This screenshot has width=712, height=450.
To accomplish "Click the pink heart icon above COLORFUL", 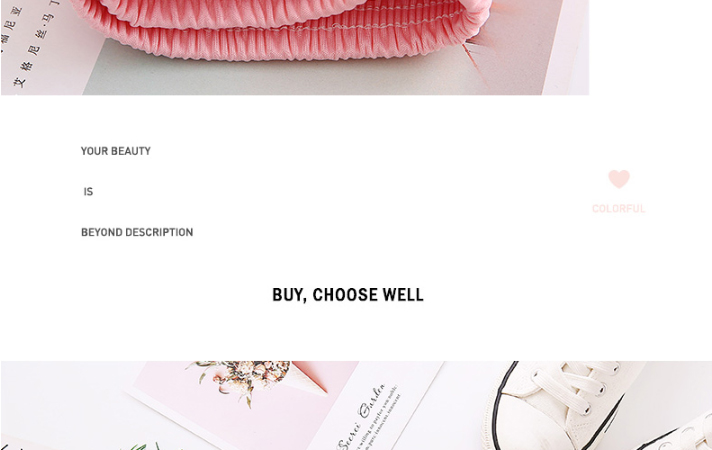I will 619,178.
